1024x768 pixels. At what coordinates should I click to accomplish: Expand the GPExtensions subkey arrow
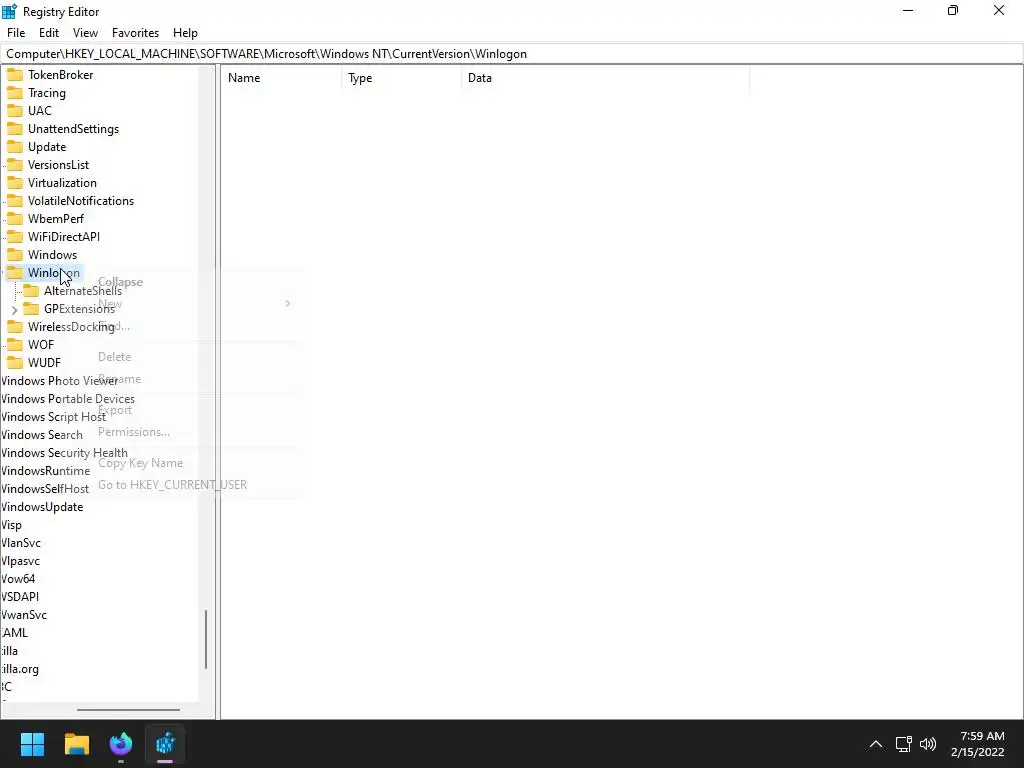tap(14, 310)
